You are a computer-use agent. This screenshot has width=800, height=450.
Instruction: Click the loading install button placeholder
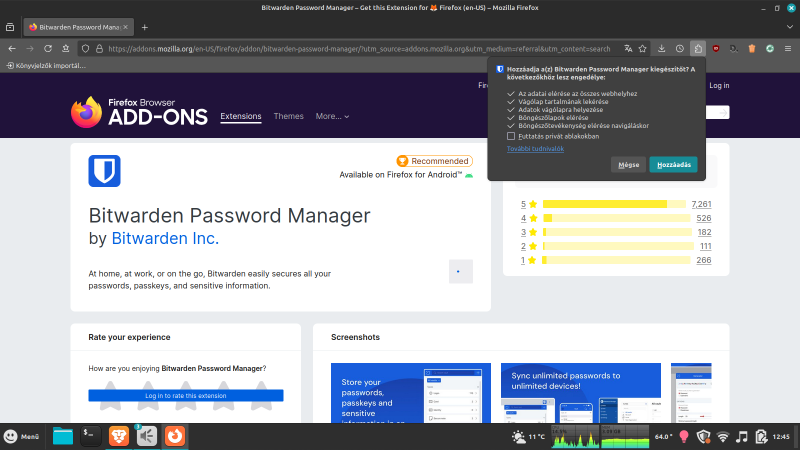[x=461, y=271]
